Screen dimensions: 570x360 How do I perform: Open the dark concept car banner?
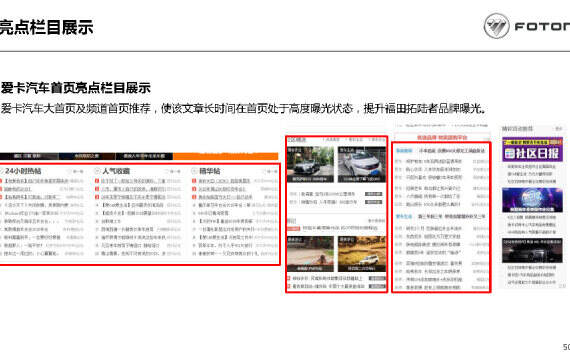coord(532,251)
